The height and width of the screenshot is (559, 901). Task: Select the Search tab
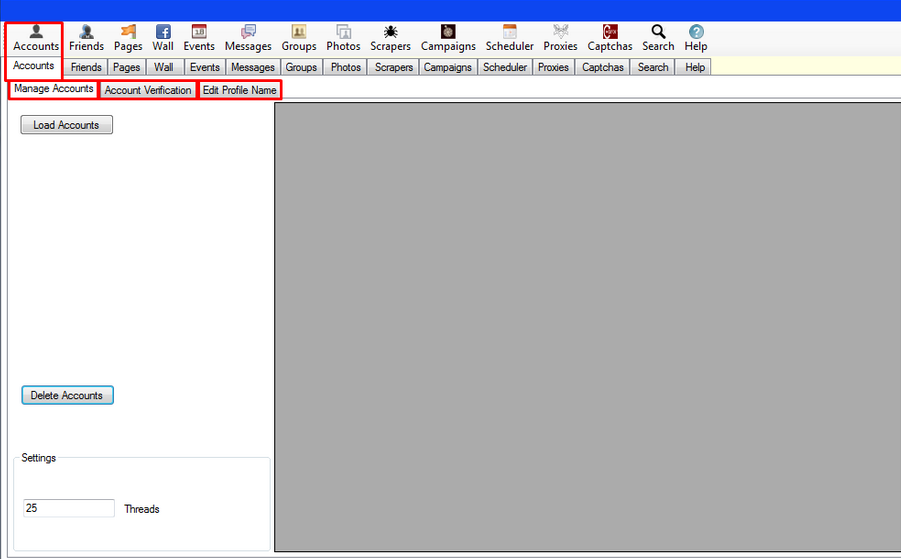coord(653,67)
